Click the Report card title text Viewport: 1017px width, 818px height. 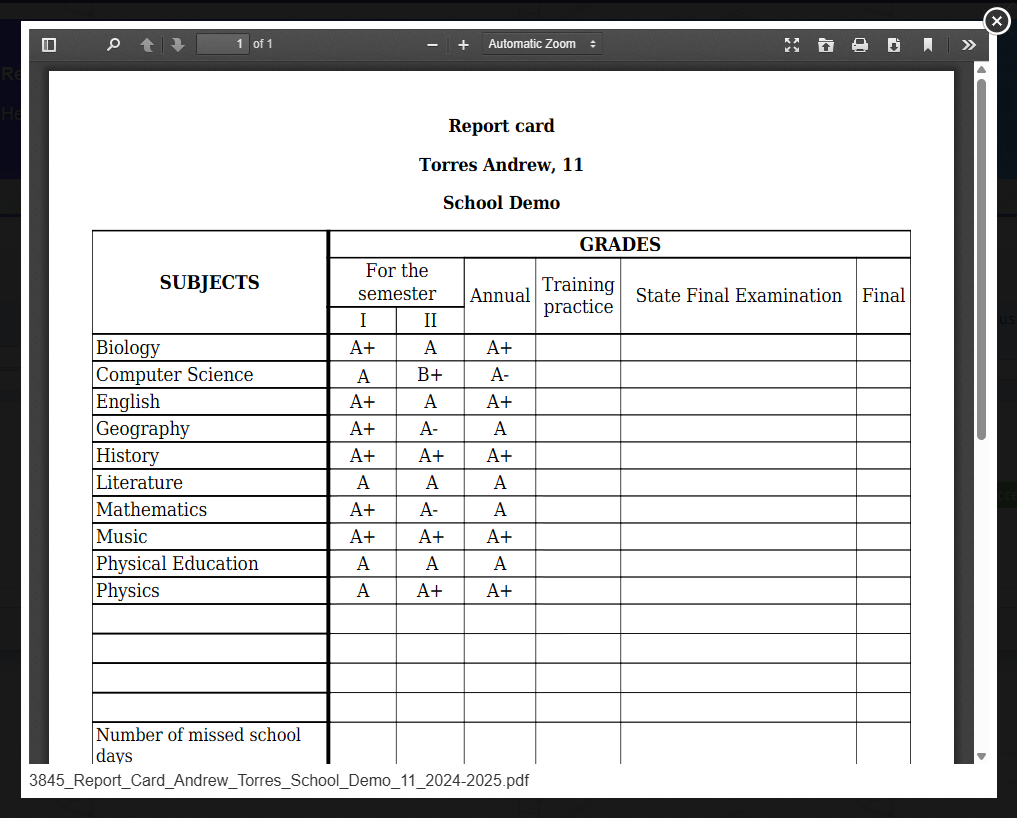[501, 126]
